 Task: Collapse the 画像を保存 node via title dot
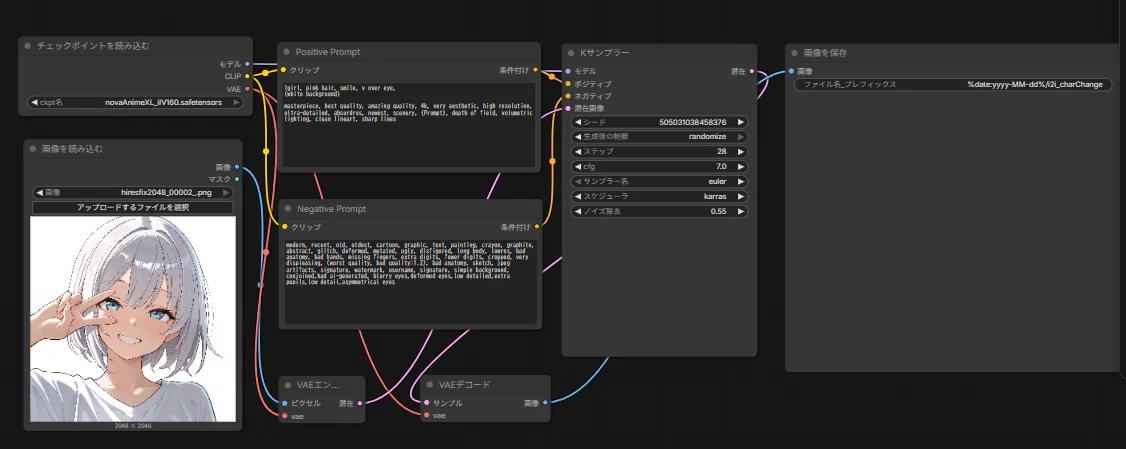(x=795, y=53)
